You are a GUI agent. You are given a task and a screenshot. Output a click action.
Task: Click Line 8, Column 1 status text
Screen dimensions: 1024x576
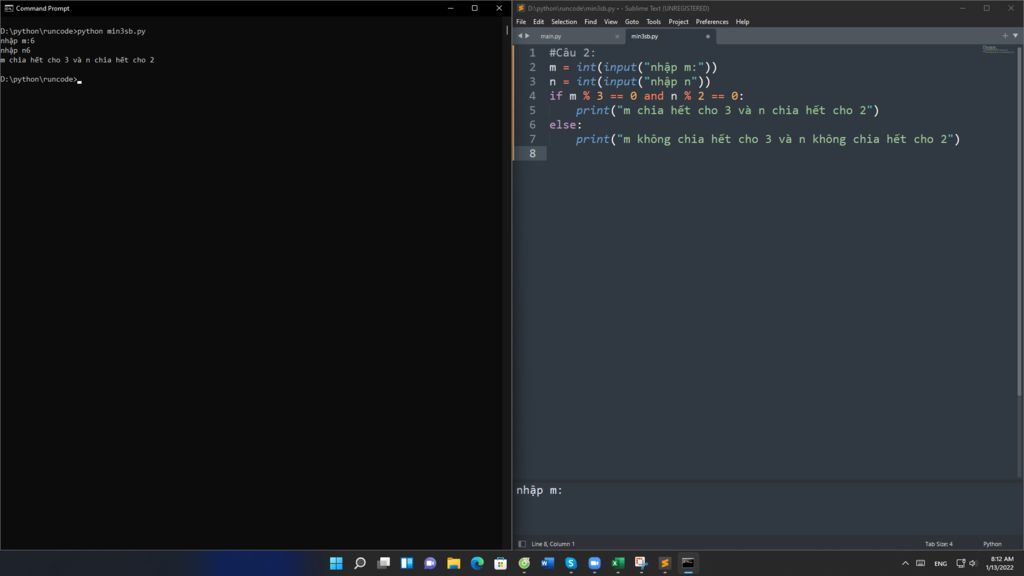pos(552,543)
